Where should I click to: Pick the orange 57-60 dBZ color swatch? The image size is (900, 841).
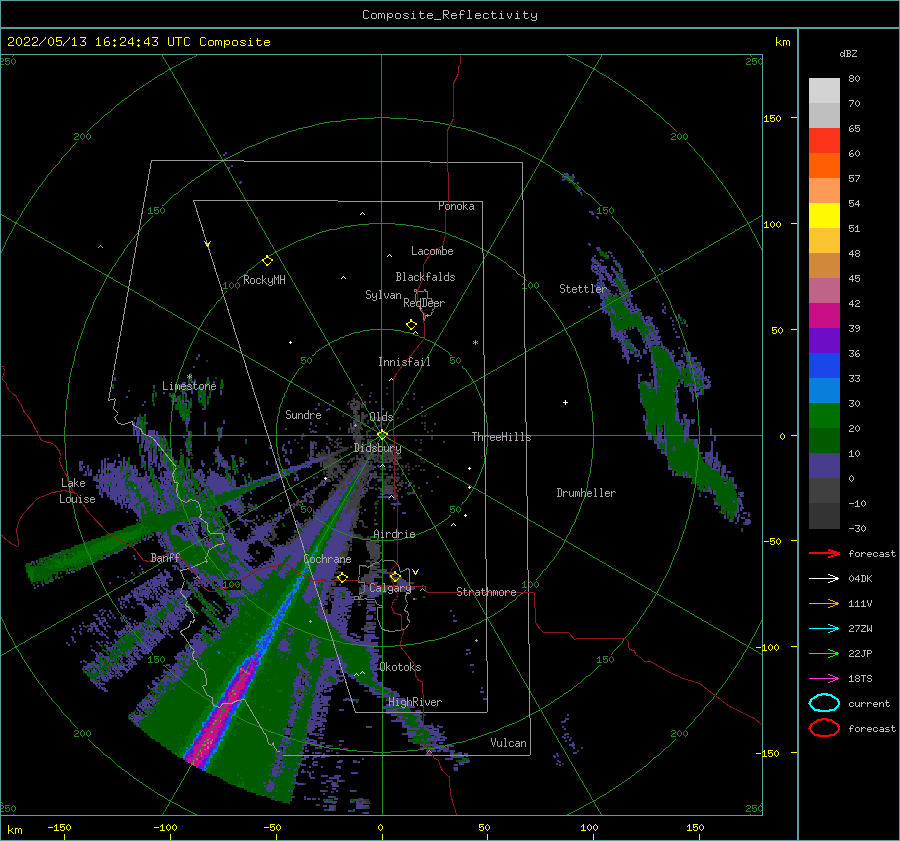click(x=824, y=166)
